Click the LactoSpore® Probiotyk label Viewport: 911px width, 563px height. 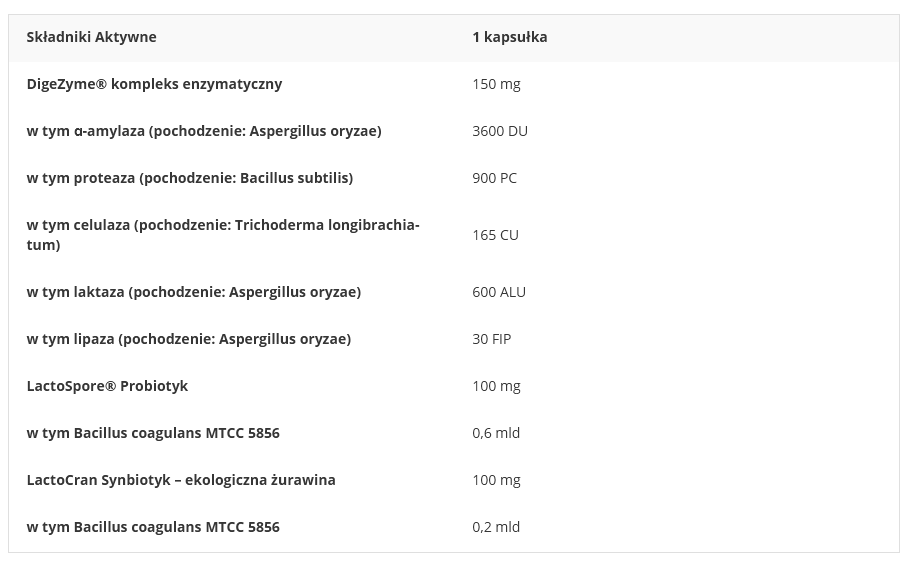tap(107, 386)
